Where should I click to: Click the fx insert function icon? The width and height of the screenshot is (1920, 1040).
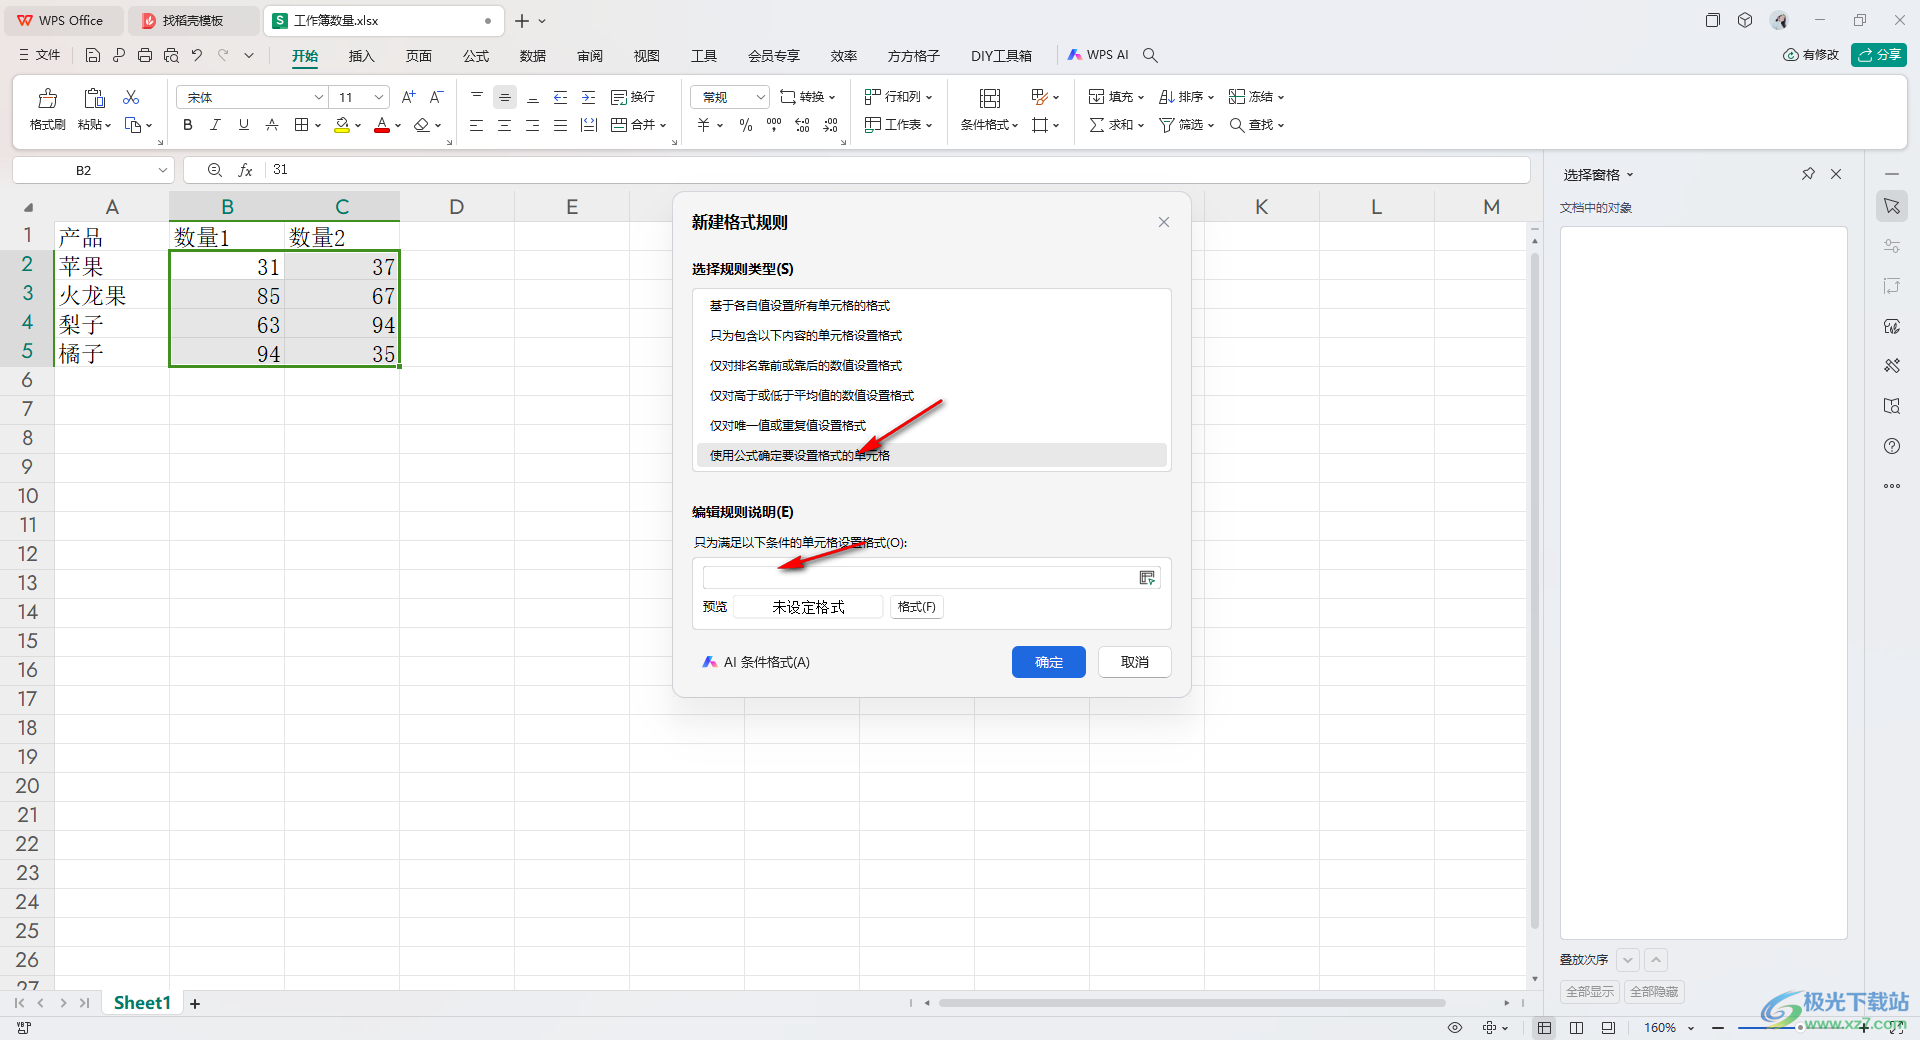point(245,170)
